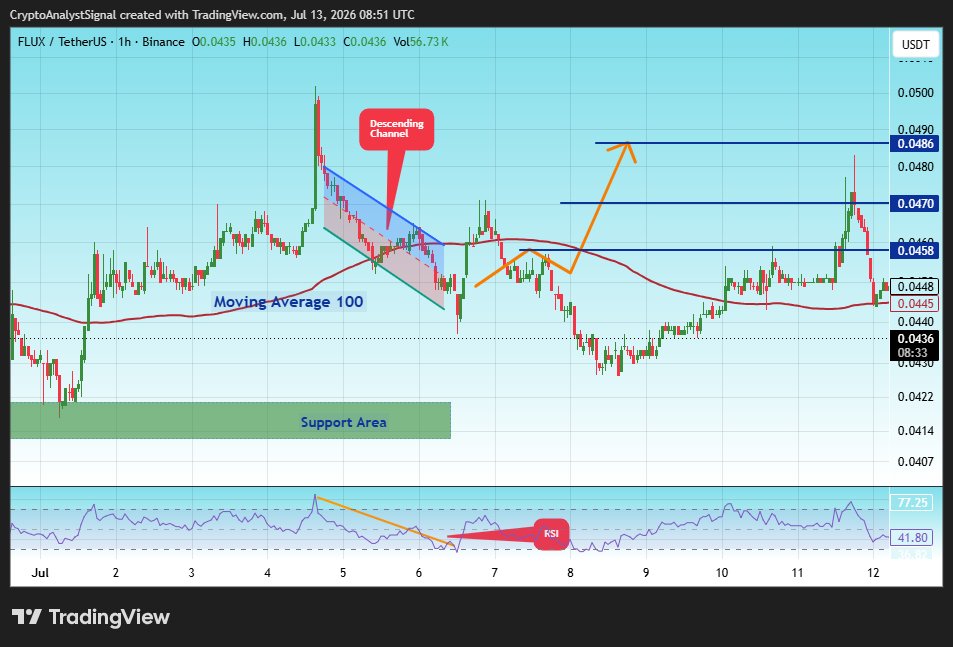953x647 pixels.
Task: Select the high price H0.0436 in legend
Action: click(x=264, y=42)
